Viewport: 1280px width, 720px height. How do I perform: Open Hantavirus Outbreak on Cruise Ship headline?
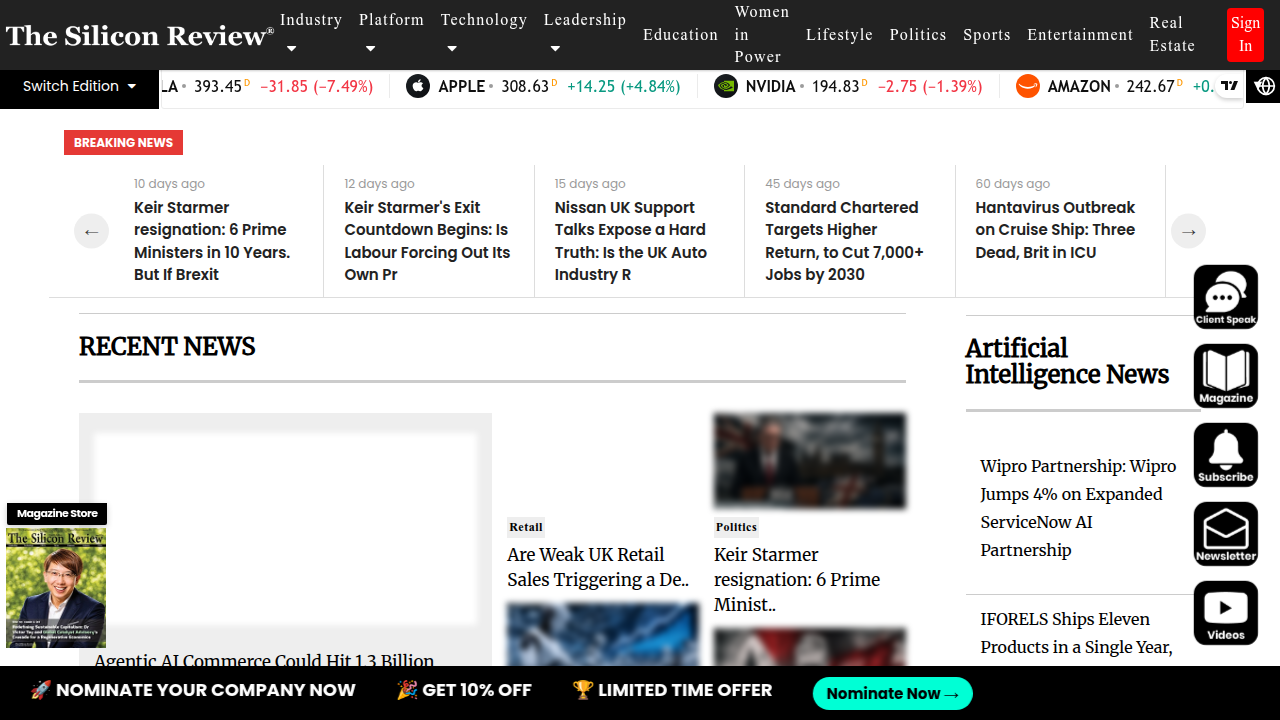coord(1055,230)
